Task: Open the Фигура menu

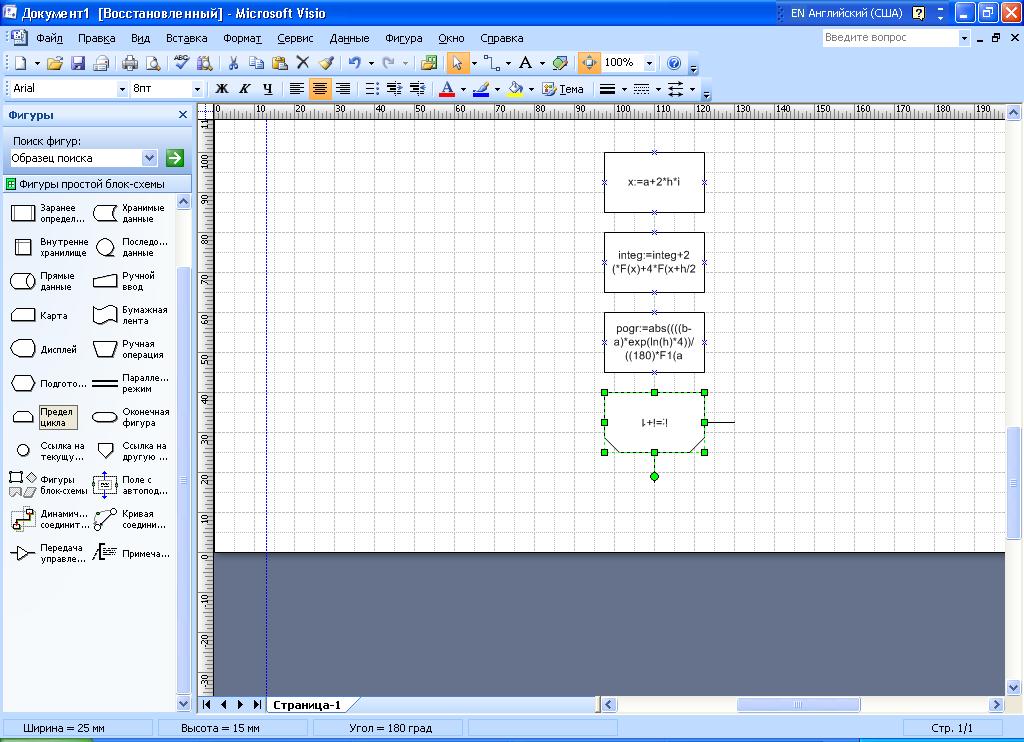Action: 403,38
